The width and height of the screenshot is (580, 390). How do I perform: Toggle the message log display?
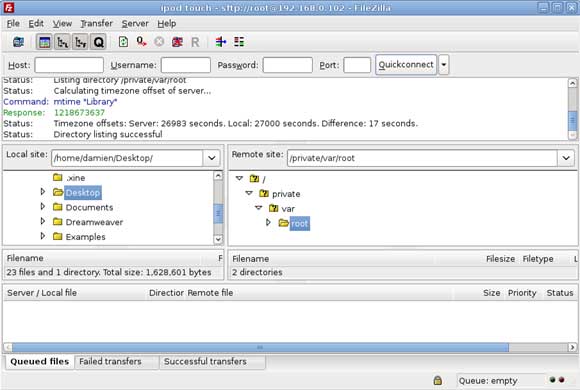tap(44, 42)
